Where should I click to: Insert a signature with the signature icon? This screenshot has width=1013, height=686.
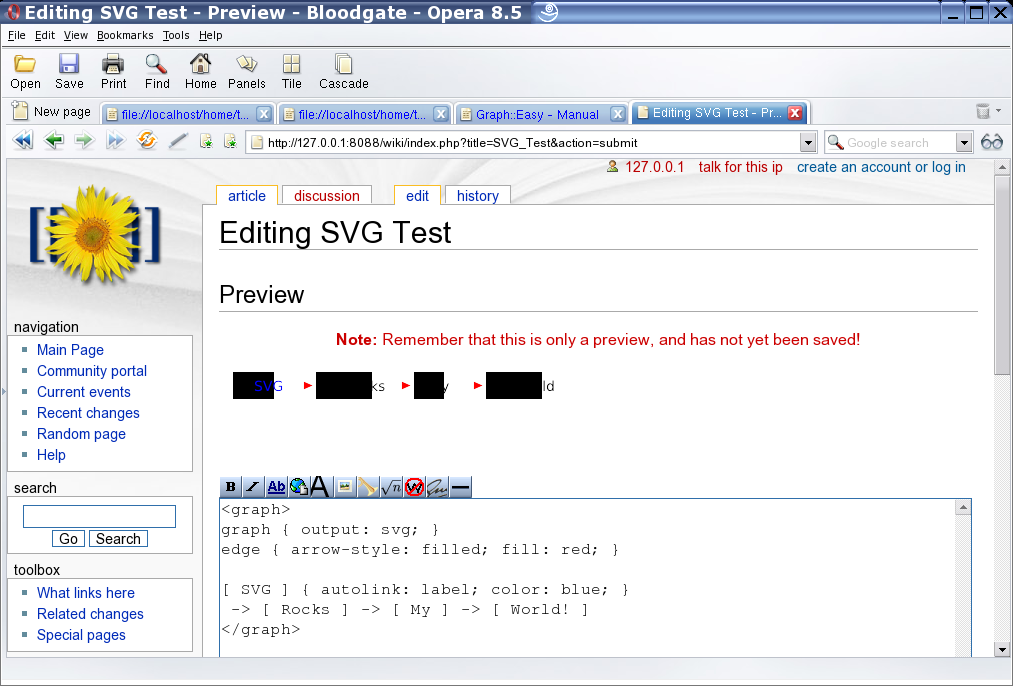pos(437,487)
